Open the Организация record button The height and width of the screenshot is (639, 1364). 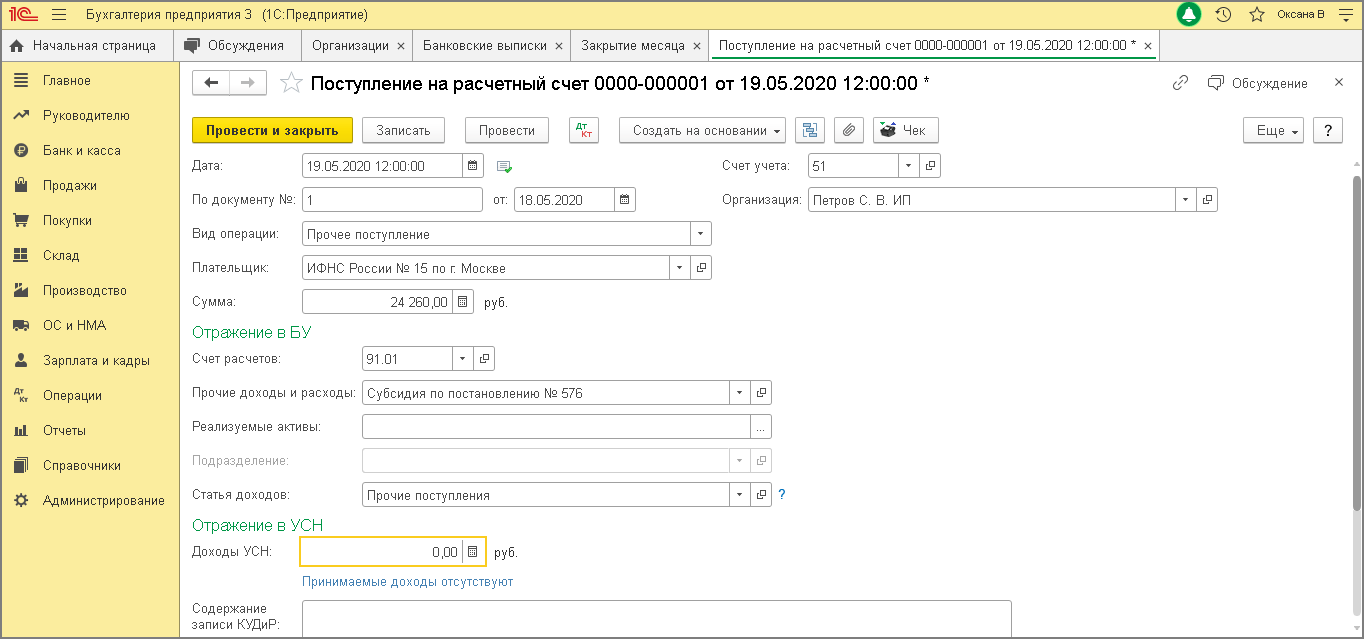click(x=1207, y=200)
